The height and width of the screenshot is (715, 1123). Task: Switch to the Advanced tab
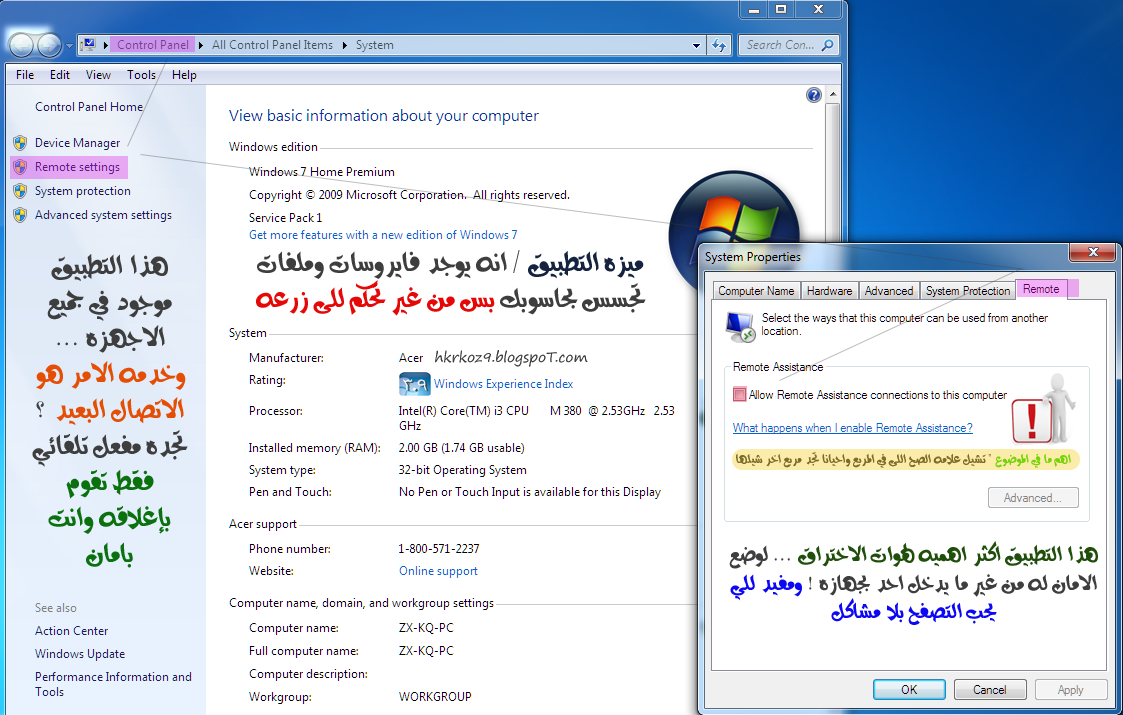[x=889, y=291]
